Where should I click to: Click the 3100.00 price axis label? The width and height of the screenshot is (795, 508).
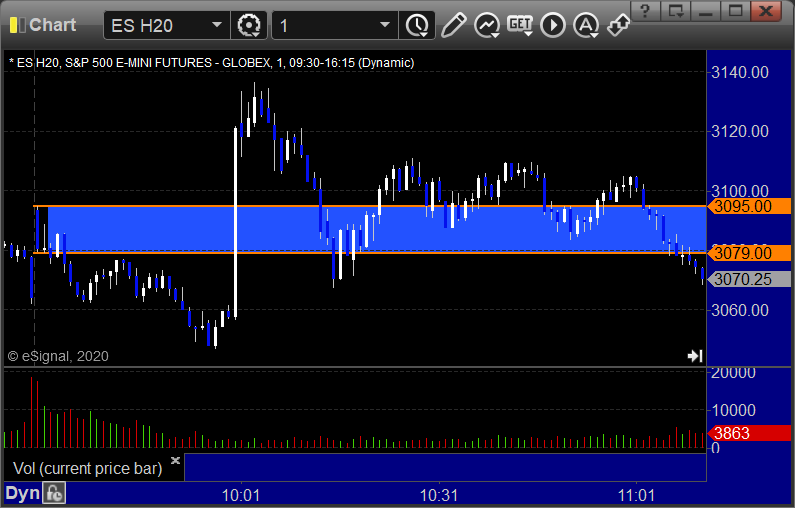click(x=740, y=191)
